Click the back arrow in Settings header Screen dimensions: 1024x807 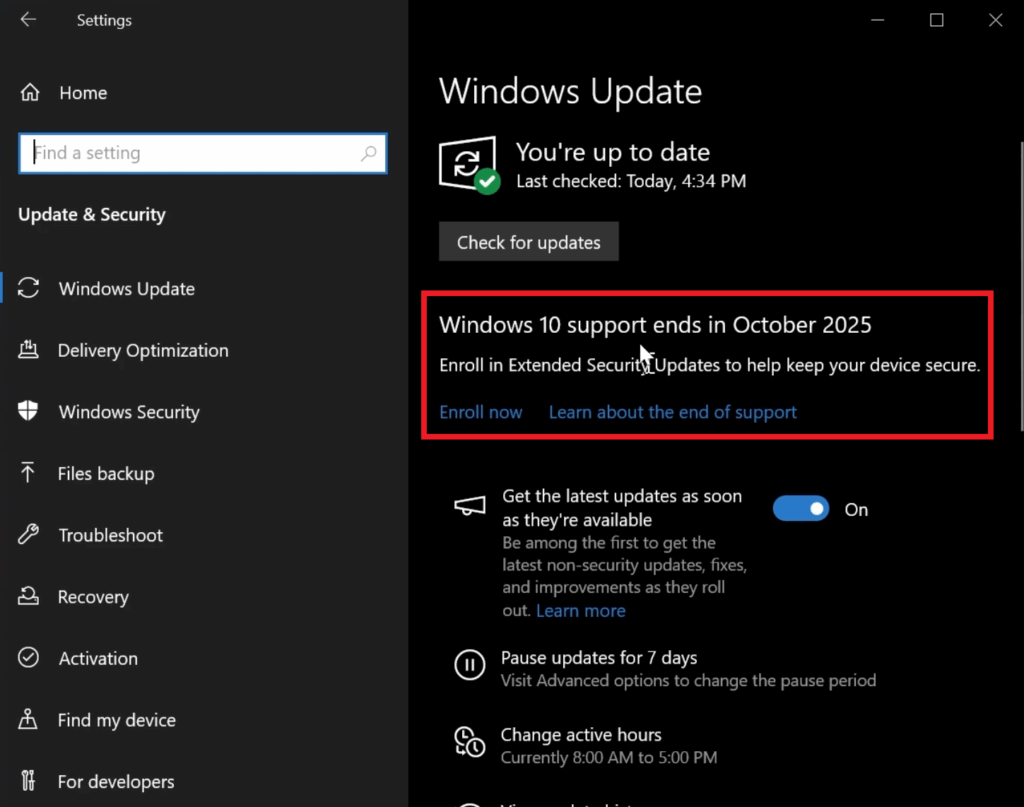28,20
